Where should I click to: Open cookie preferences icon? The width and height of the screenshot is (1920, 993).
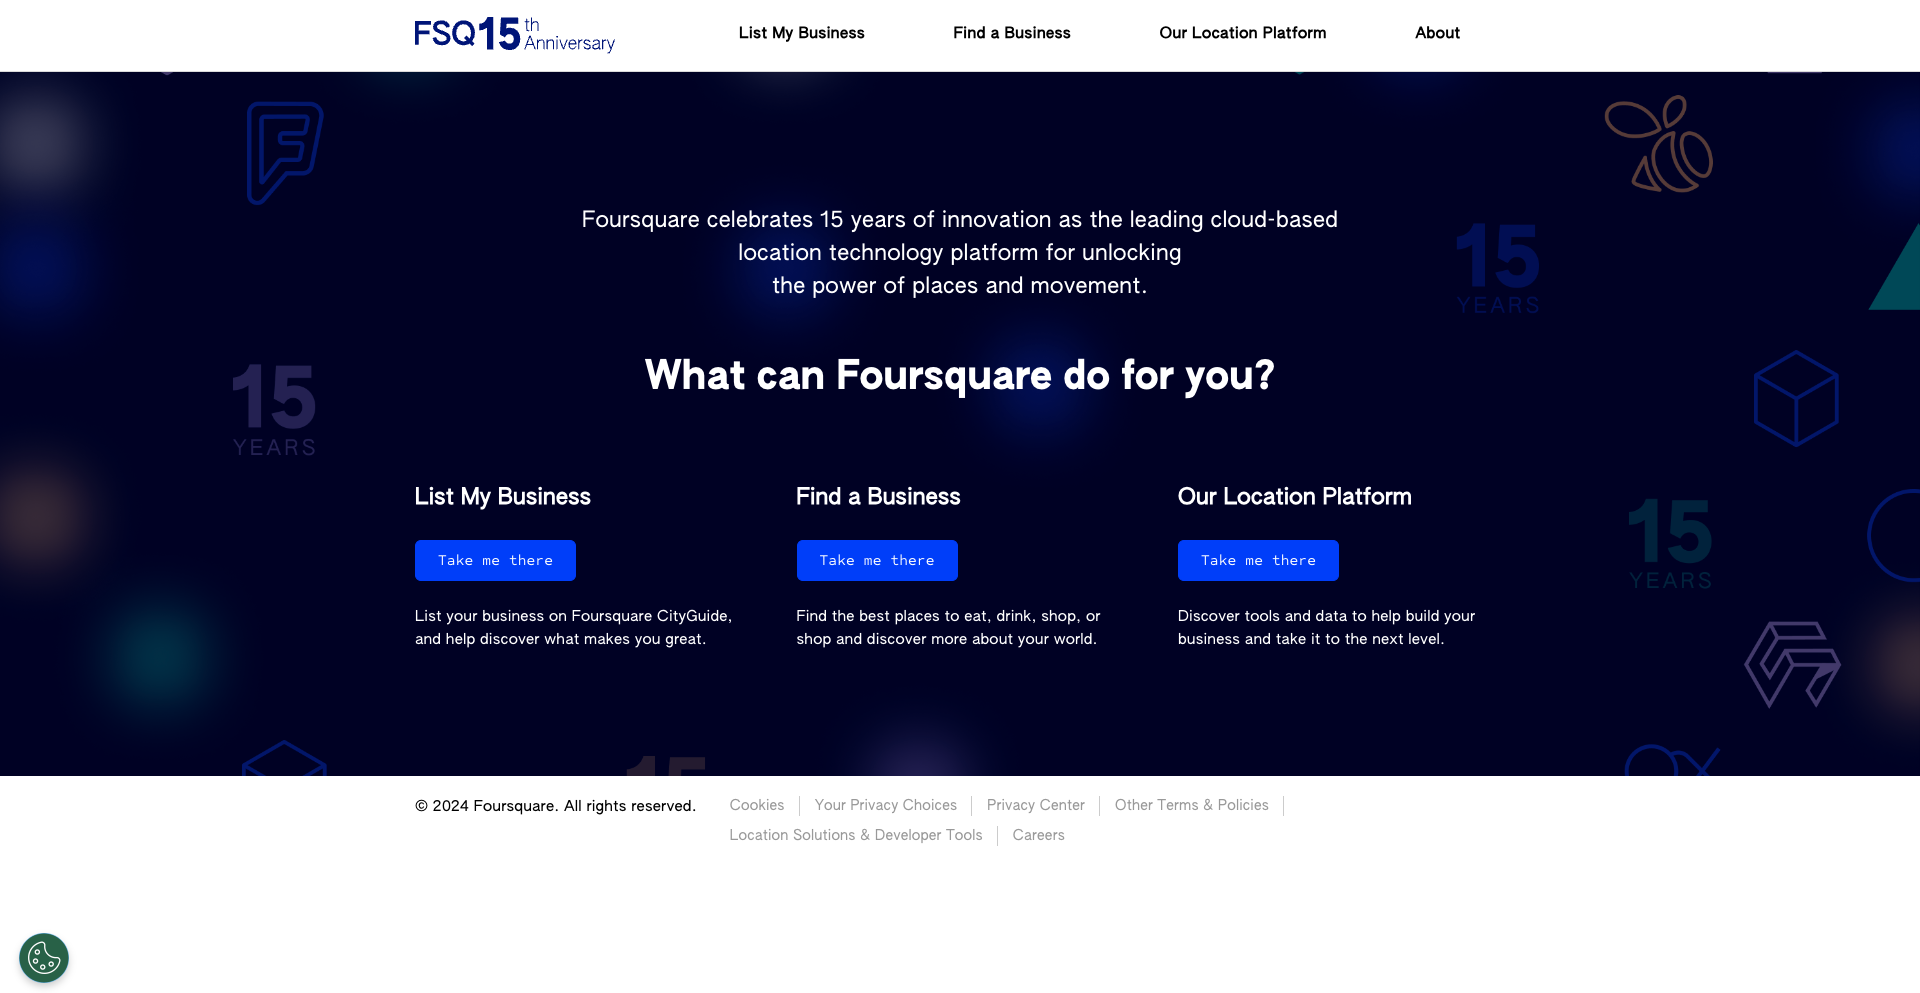pos(44,958)
